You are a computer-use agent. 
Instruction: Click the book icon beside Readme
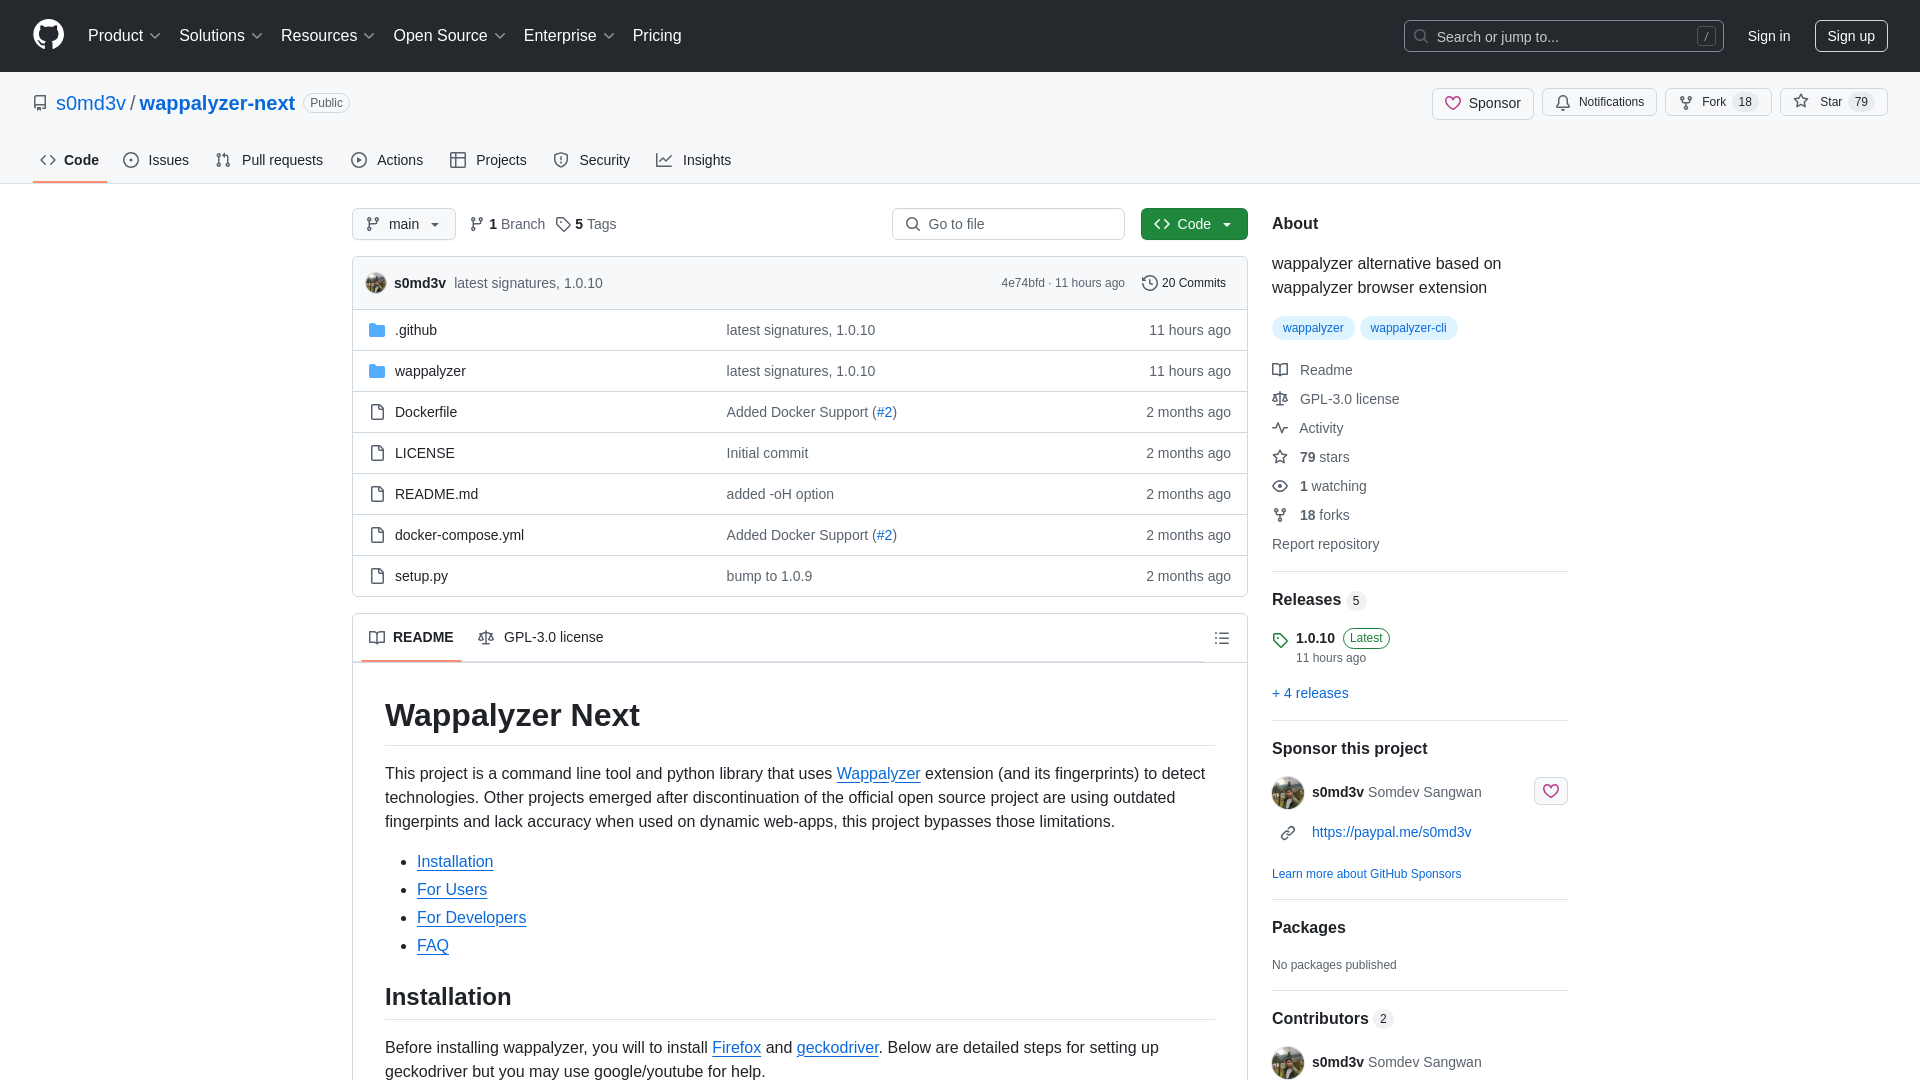click(1280, 370)
